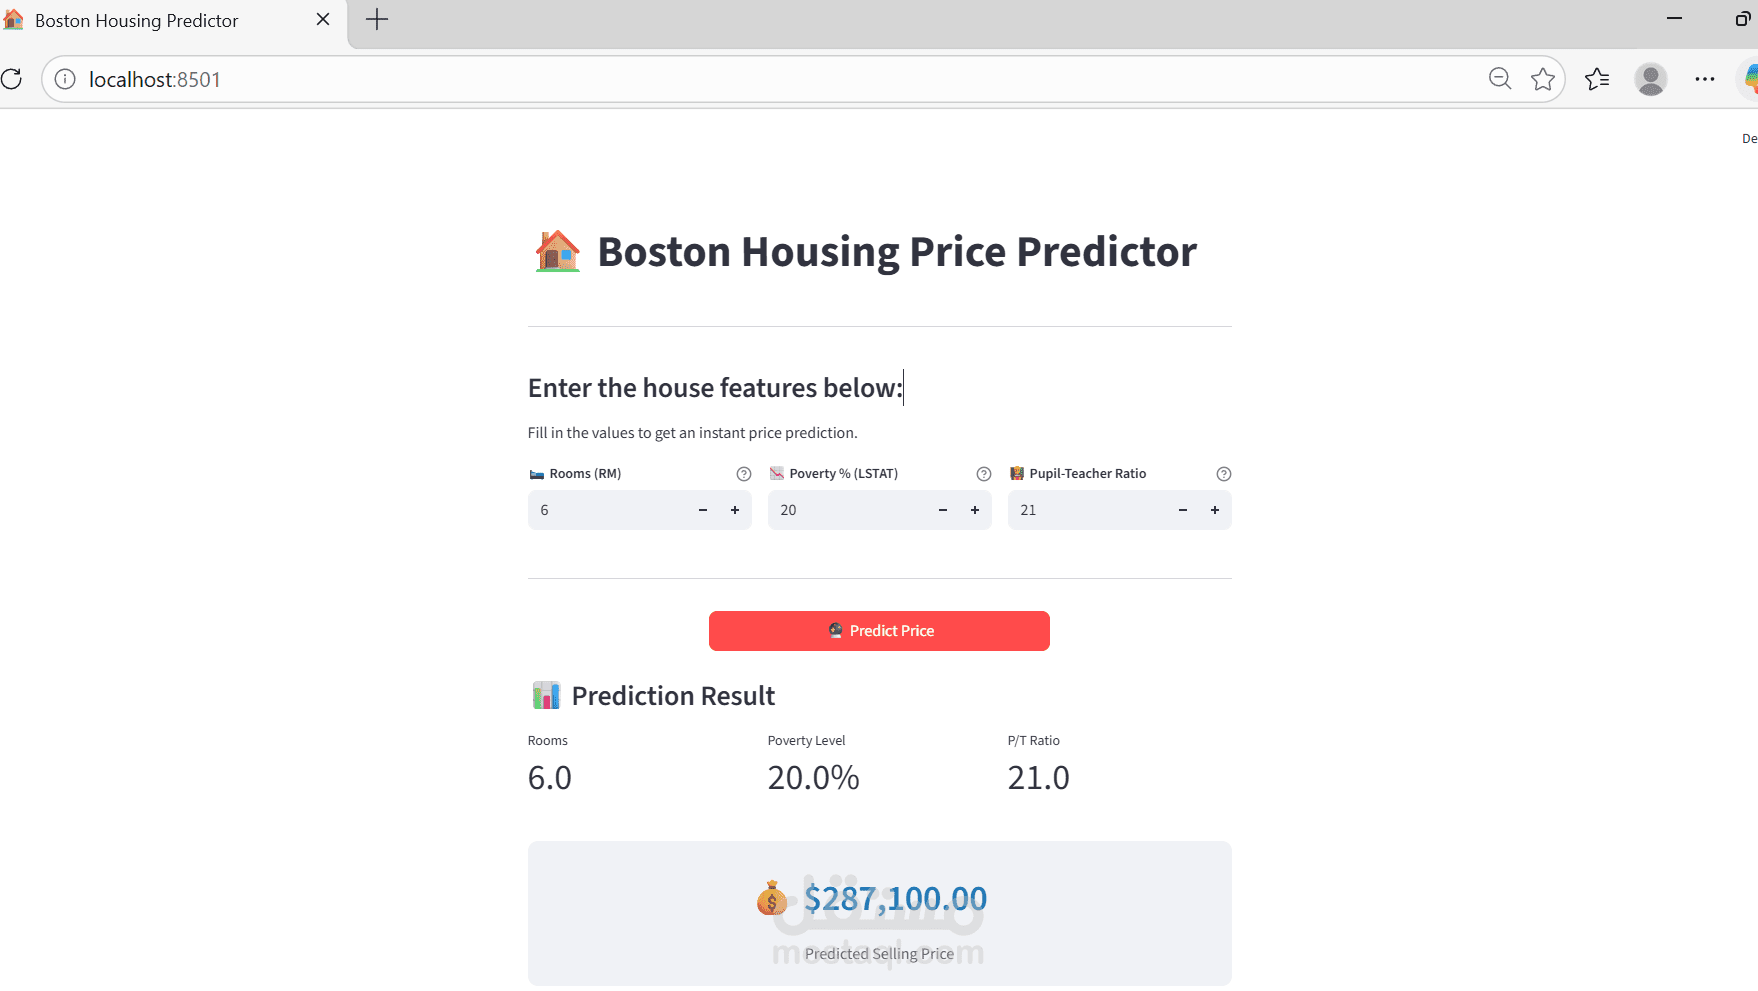This screenshot has height=991, width=1758.
Task: Reload the Boston Housing Predictor page
Action: pos(12,78)
